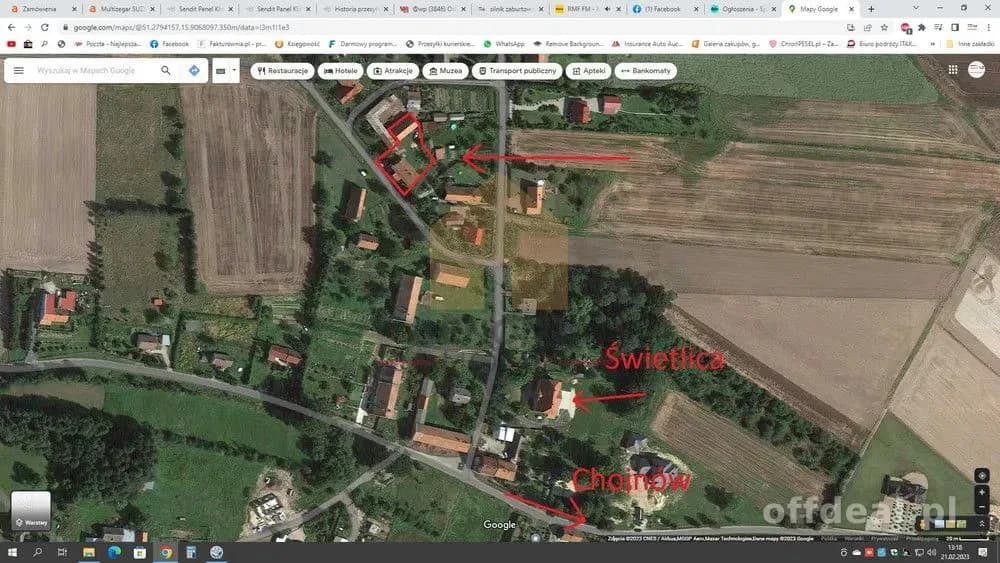Screen dimensions: 1000x563
Task: Open the Chrome three-dot menu
Action: tap(989, 27)
